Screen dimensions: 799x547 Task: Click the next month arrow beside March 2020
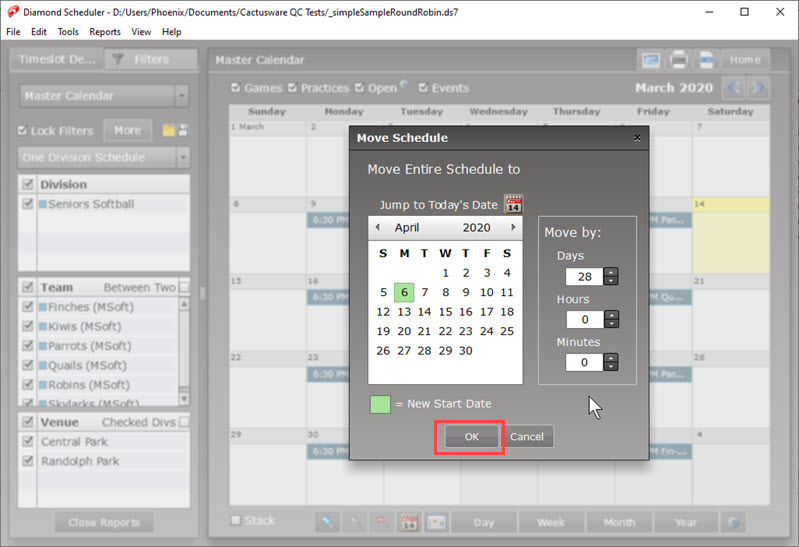(x=758, y=88)
